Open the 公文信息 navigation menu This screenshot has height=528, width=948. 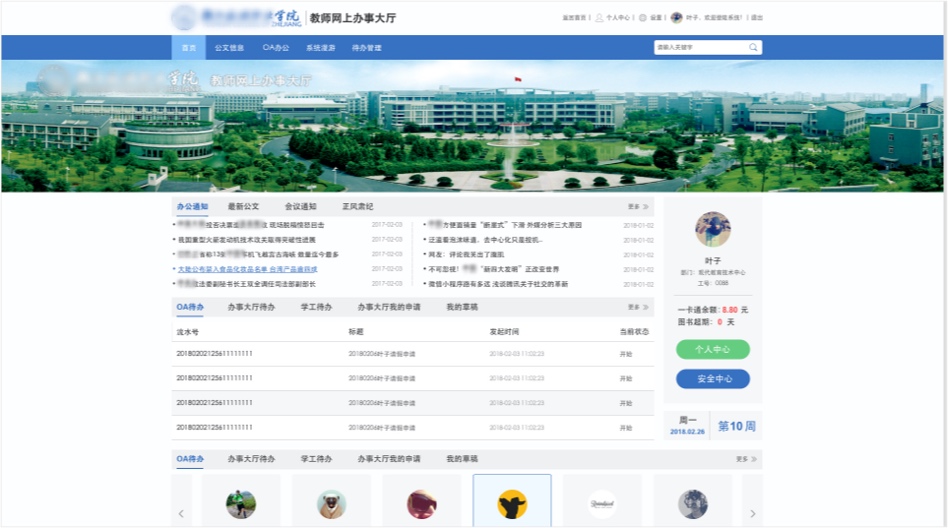[229, 47]
